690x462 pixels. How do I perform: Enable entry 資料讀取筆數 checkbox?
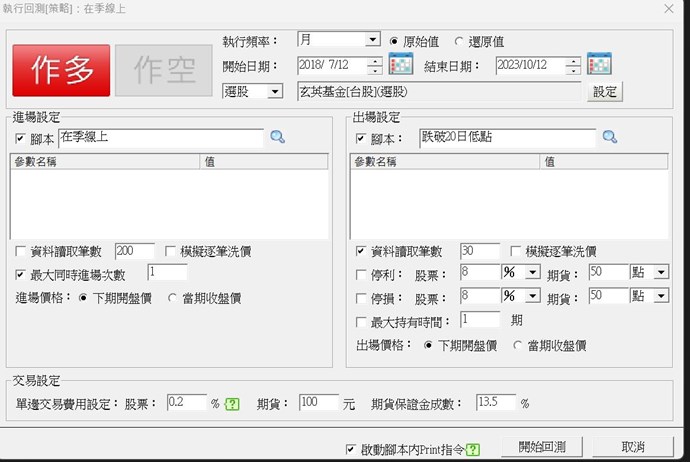tap(20, 251)
